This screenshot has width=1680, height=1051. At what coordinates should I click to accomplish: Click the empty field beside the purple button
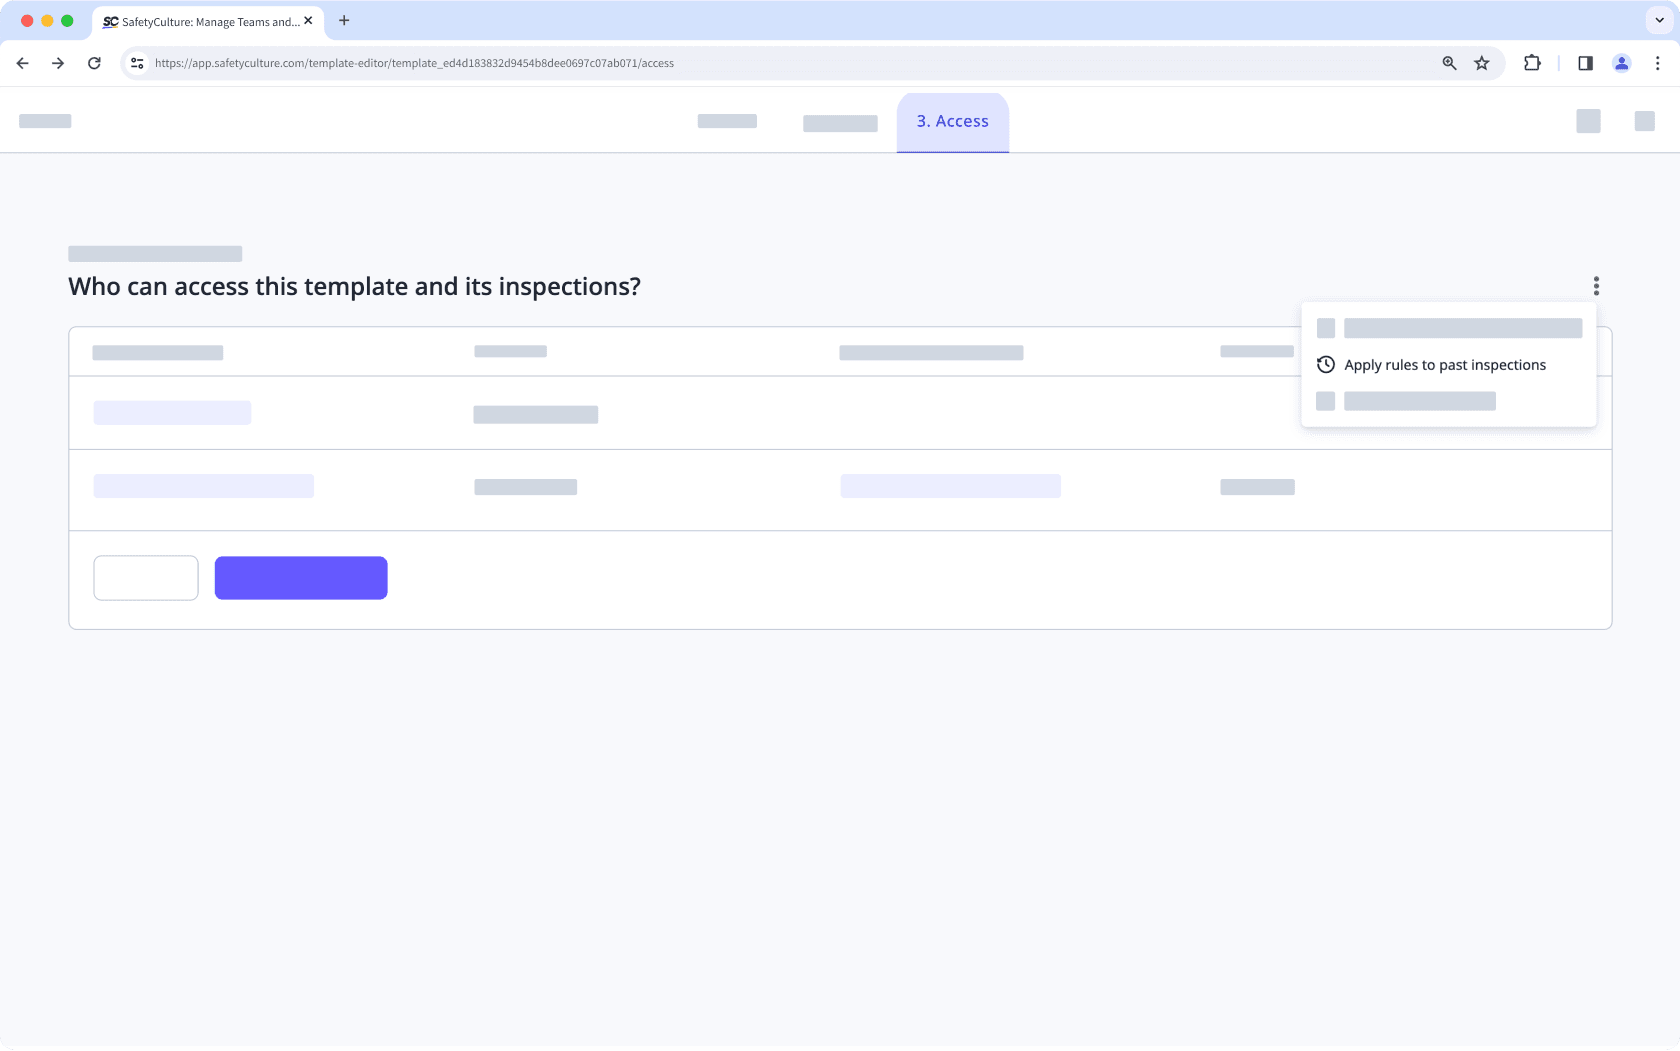(145, 577)
